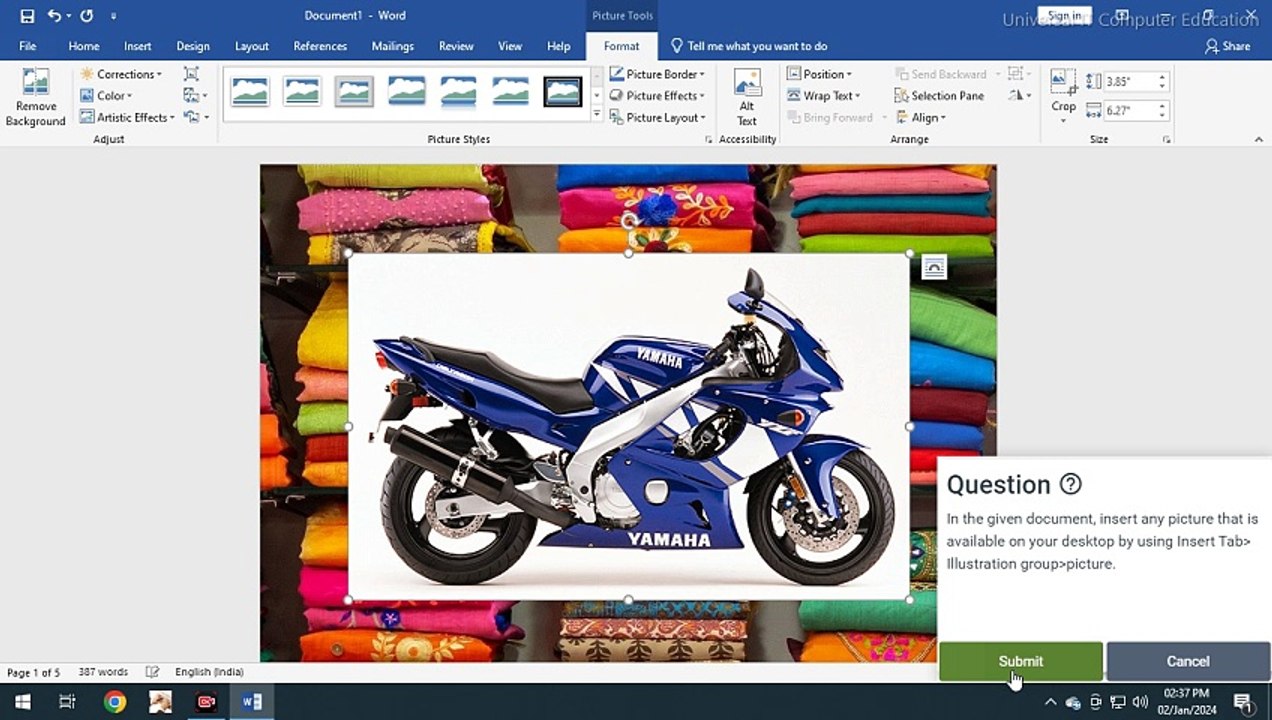Apply the sixth picture style thumbnail
This screenshot has width=1272, height=720.
click(x=510, y=92)
